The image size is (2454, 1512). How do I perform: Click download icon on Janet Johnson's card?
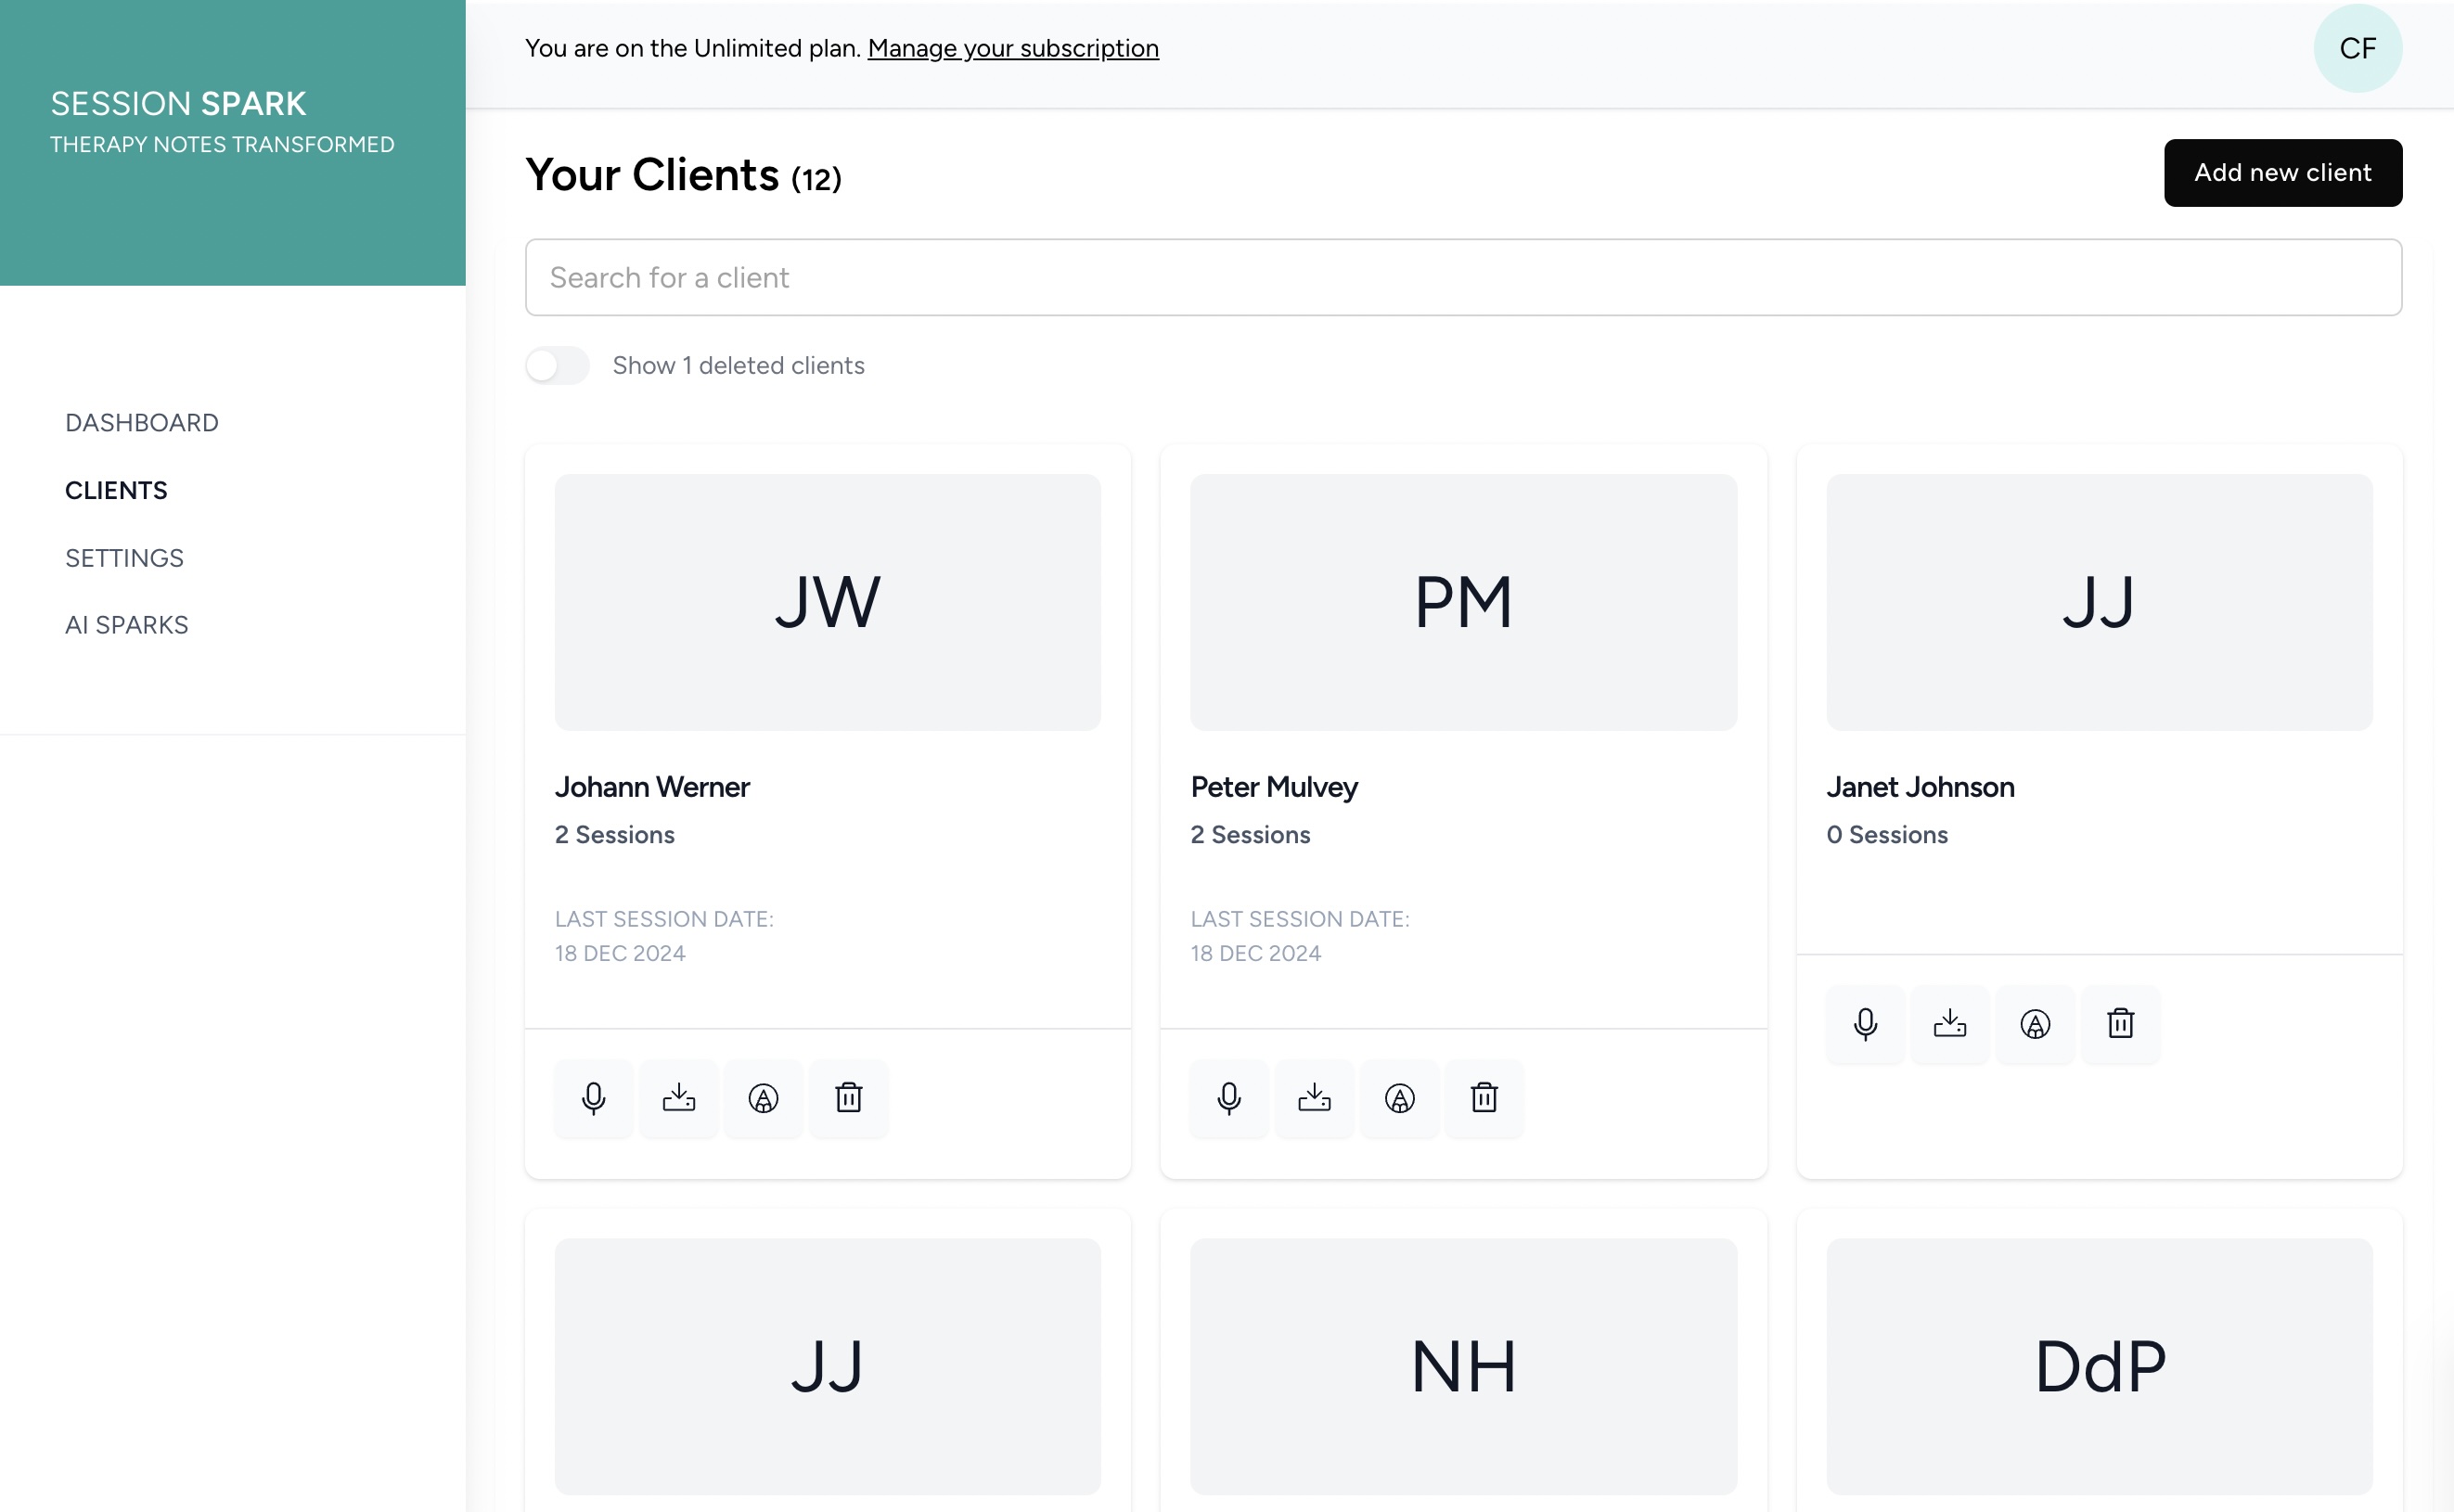pos(1951,1024)
